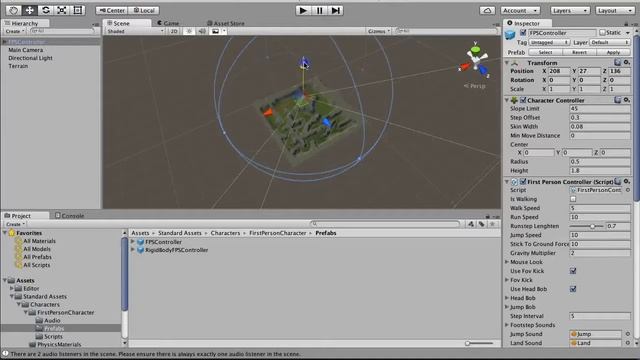Click prefab Select button
Screen dimensions: 640x360
(545, 52)
